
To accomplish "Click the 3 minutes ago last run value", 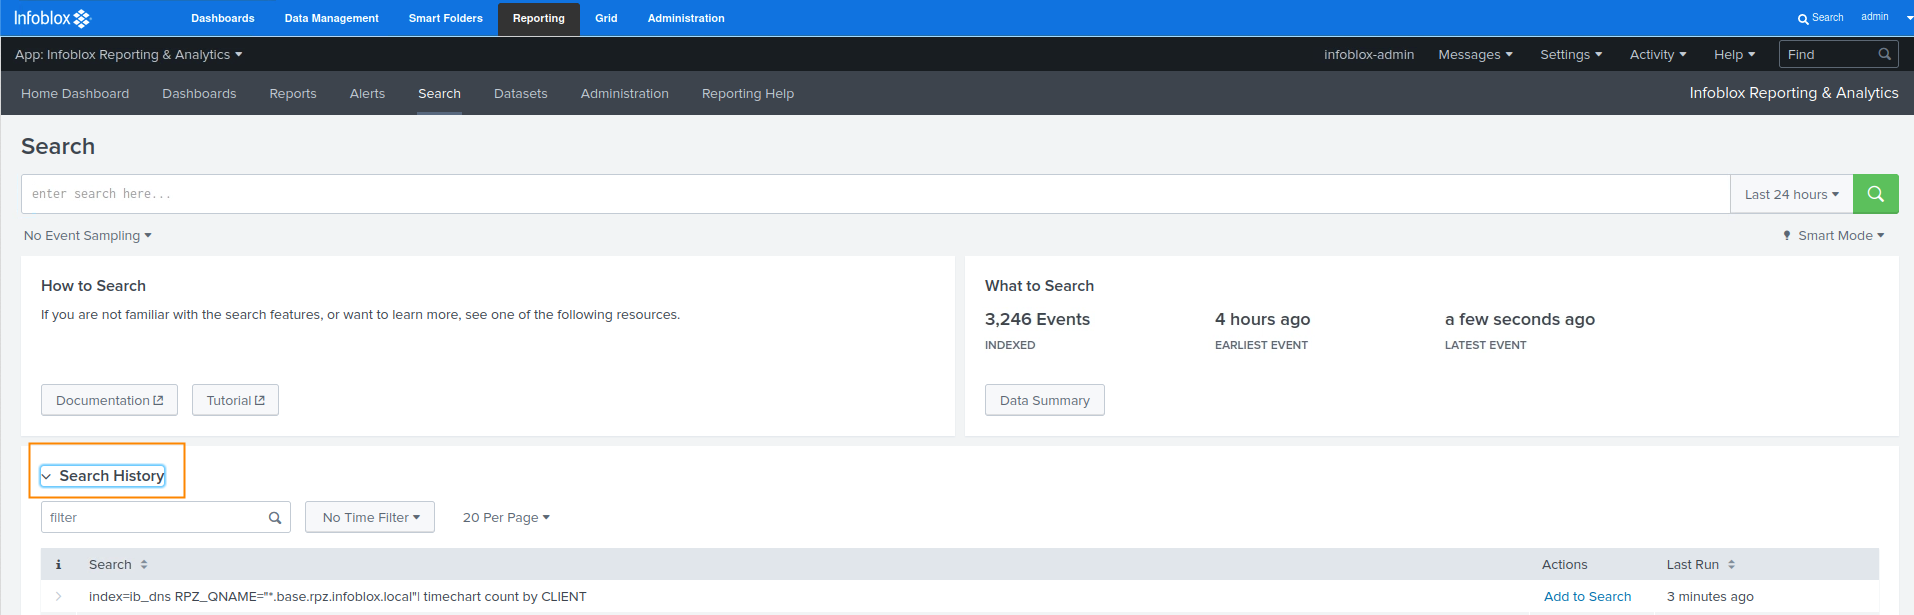I will click(1710, 597).
